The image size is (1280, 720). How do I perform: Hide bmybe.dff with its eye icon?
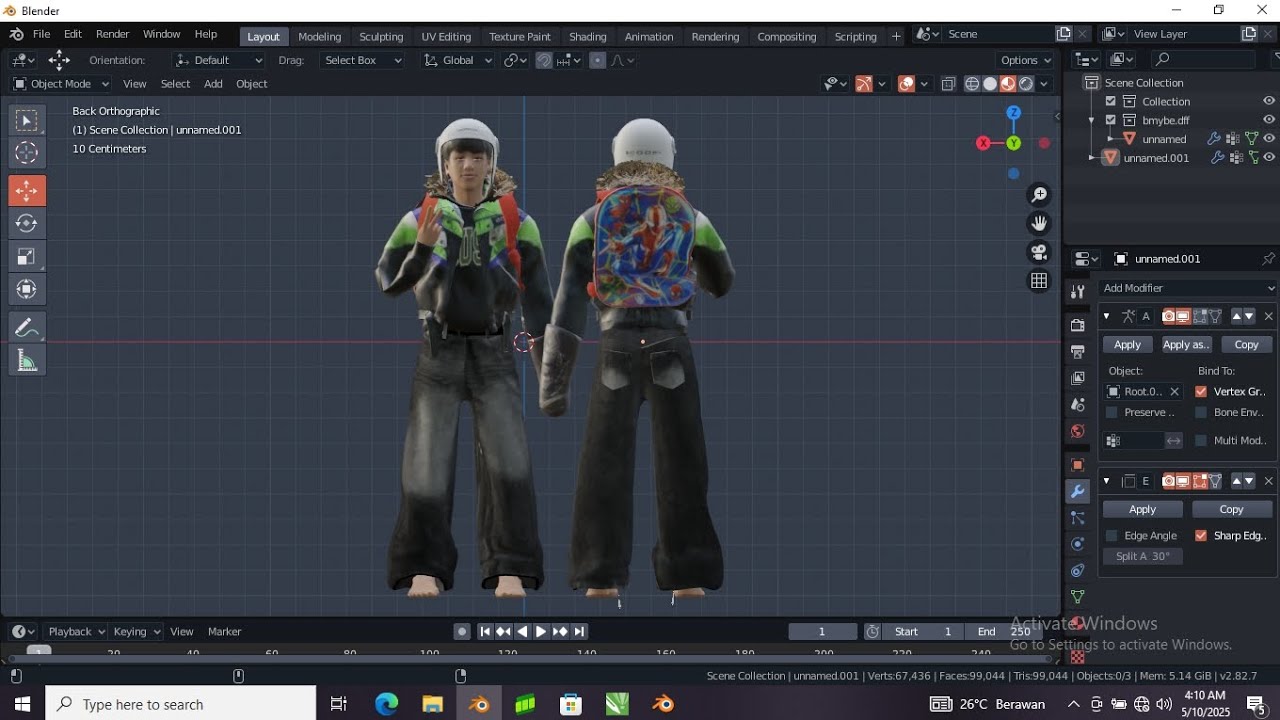click(x=1269, y=120)
